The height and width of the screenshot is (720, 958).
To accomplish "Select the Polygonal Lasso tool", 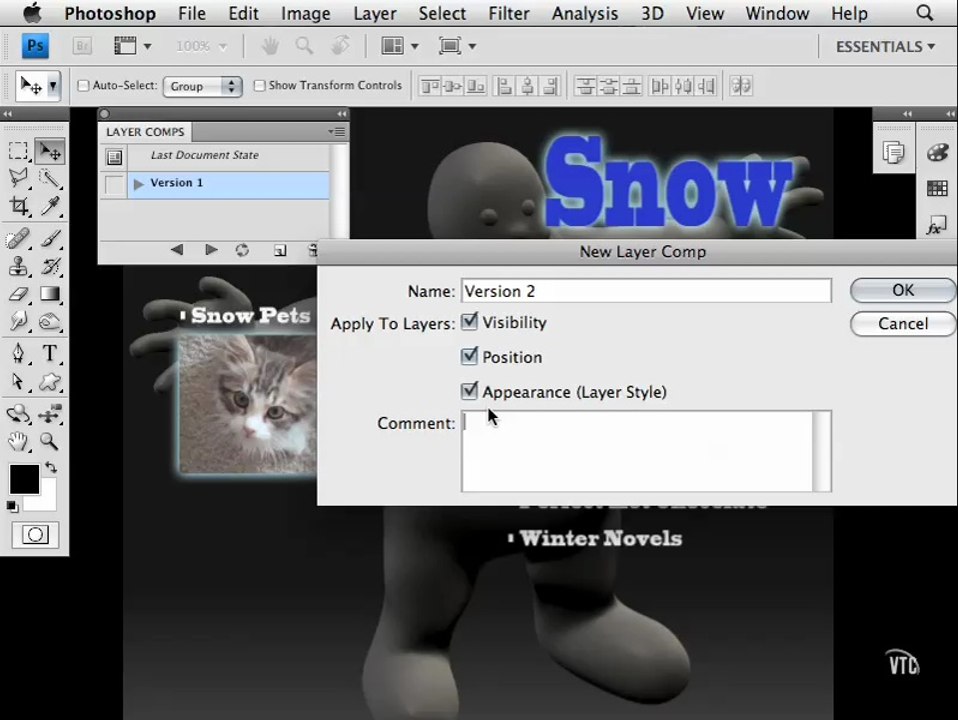I will click(18, 178).
